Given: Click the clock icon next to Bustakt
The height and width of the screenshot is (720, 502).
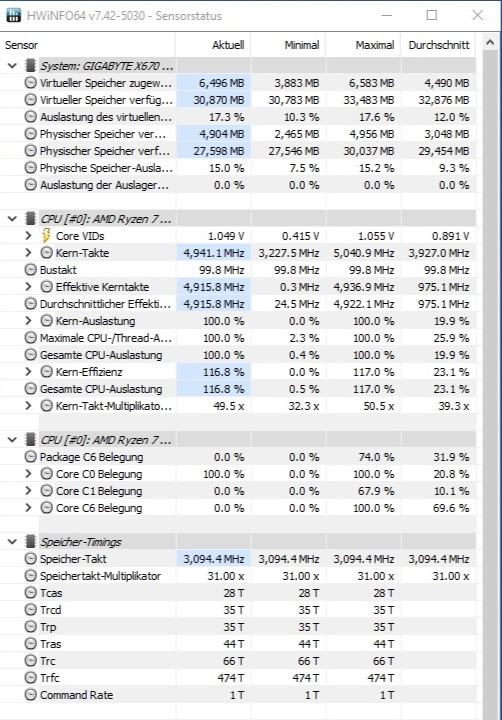Looking at the screenshot, I should pos(30,270).
